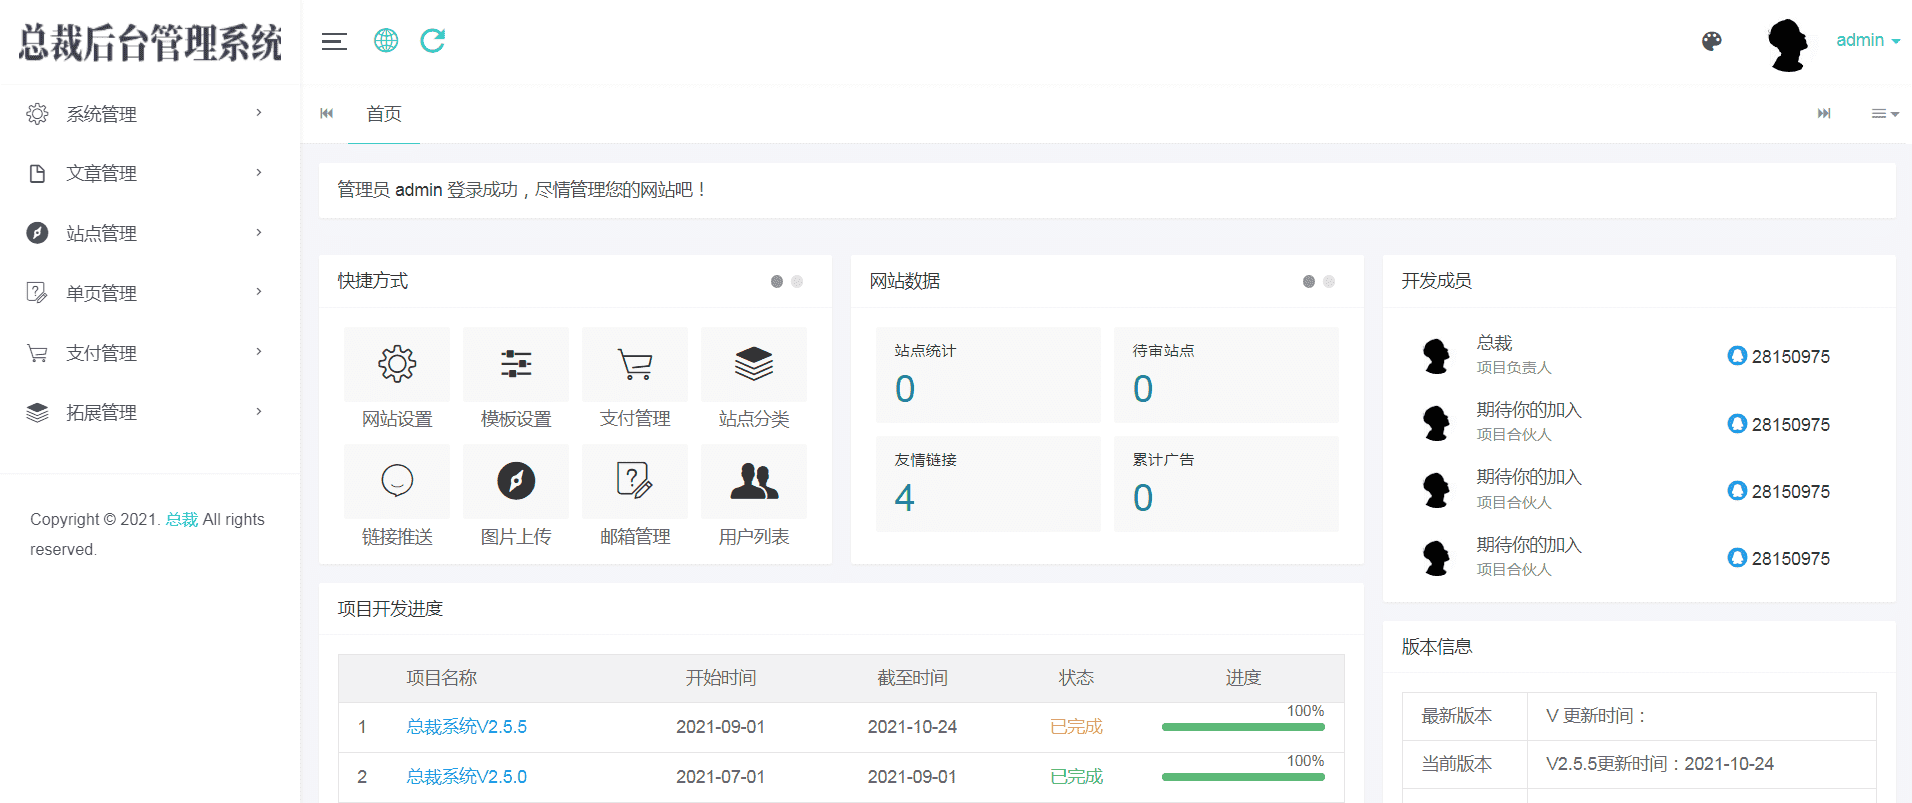1912x803 pixels.
Task: Open the 邮箱管理 shortcut icon
Action: (x=635, y=481)
